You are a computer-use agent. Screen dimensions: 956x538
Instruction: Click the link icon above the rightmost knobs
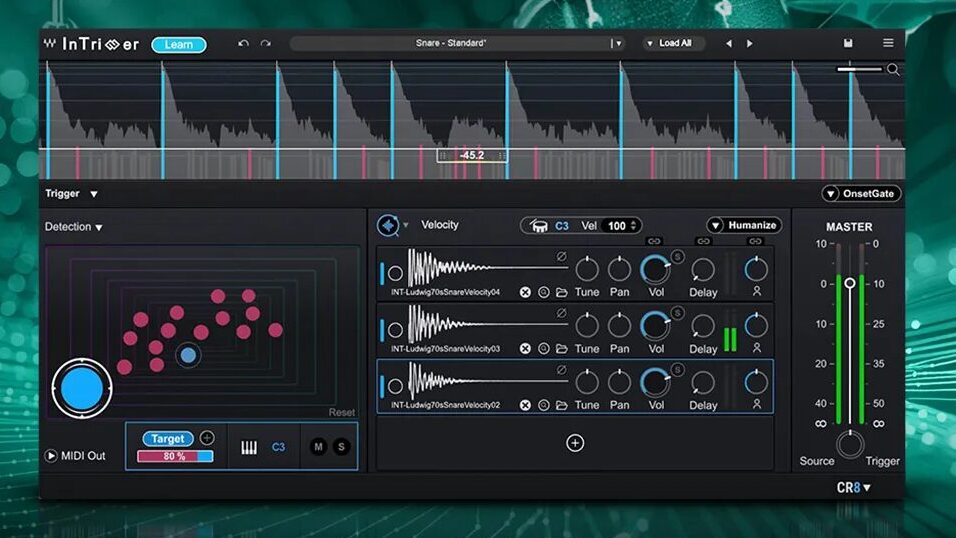[x=755, y=241]
